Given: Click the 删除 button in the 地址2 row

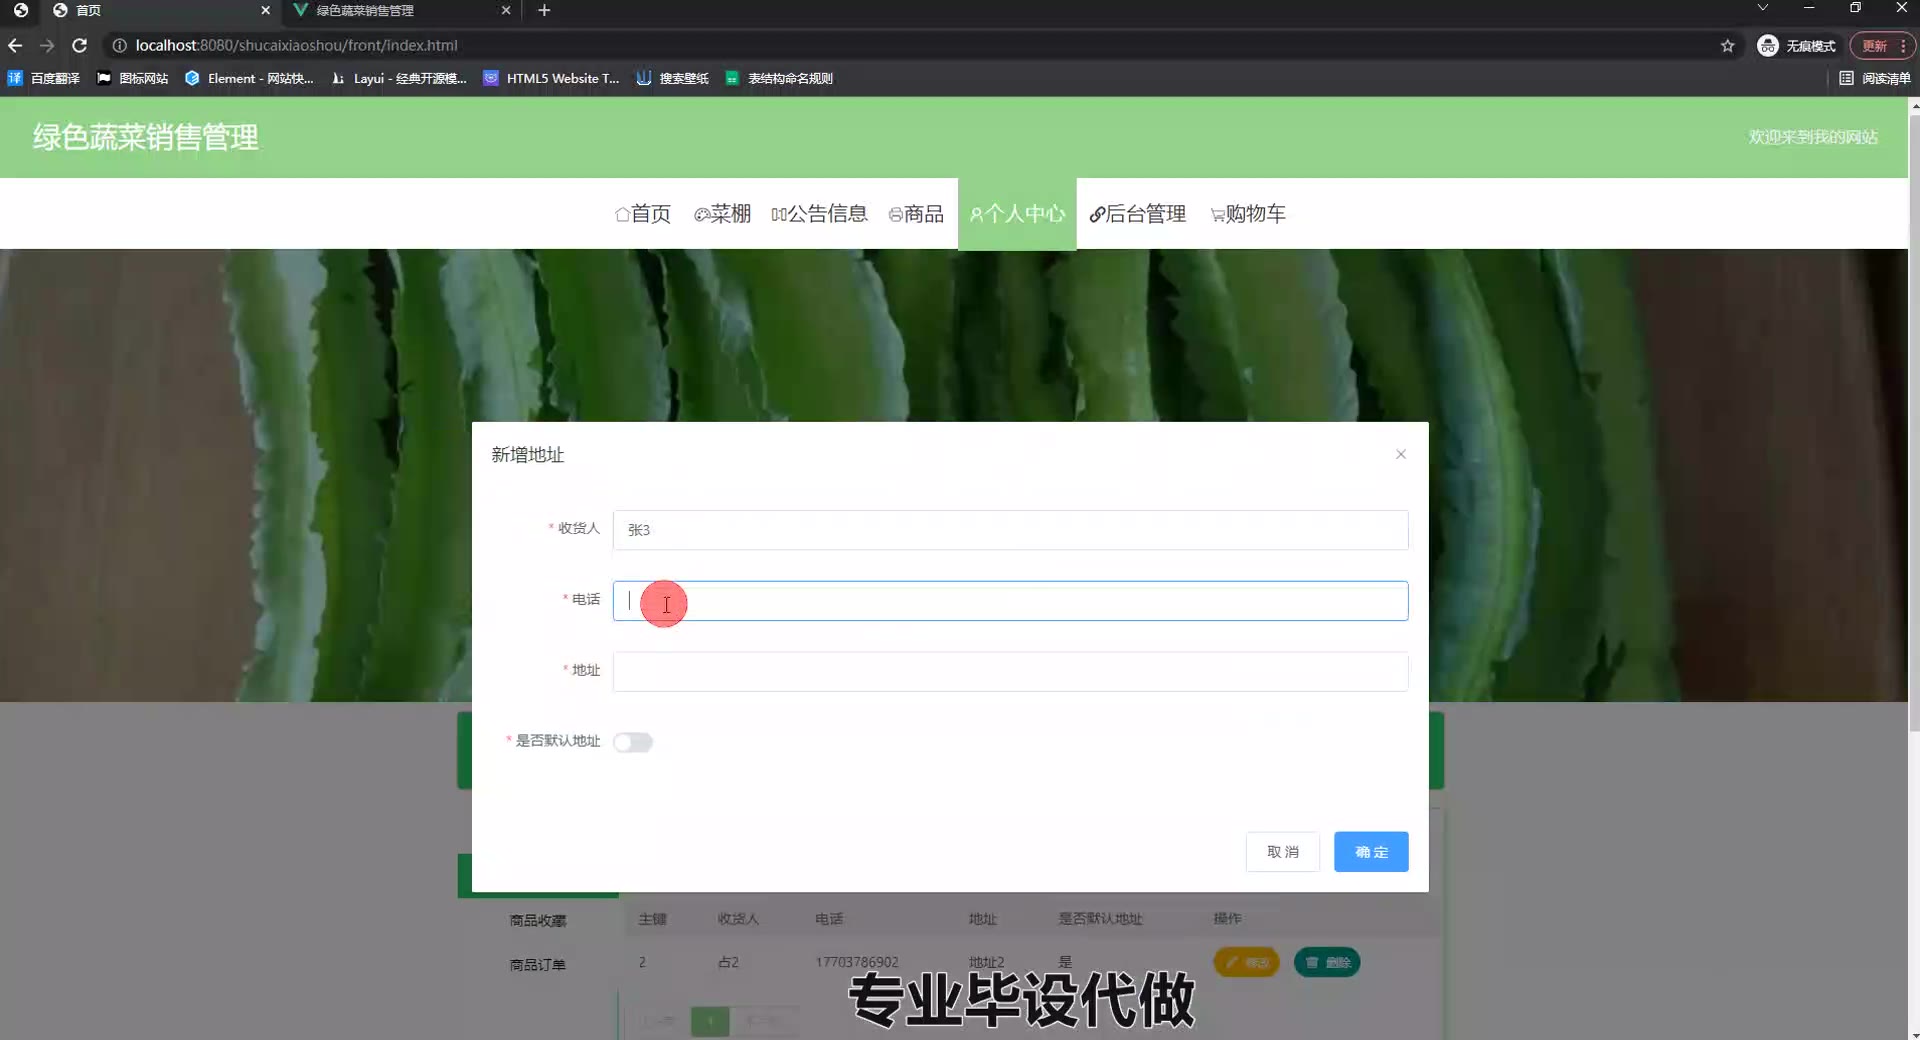Looking at the screenshot, I should [1327, 962].
